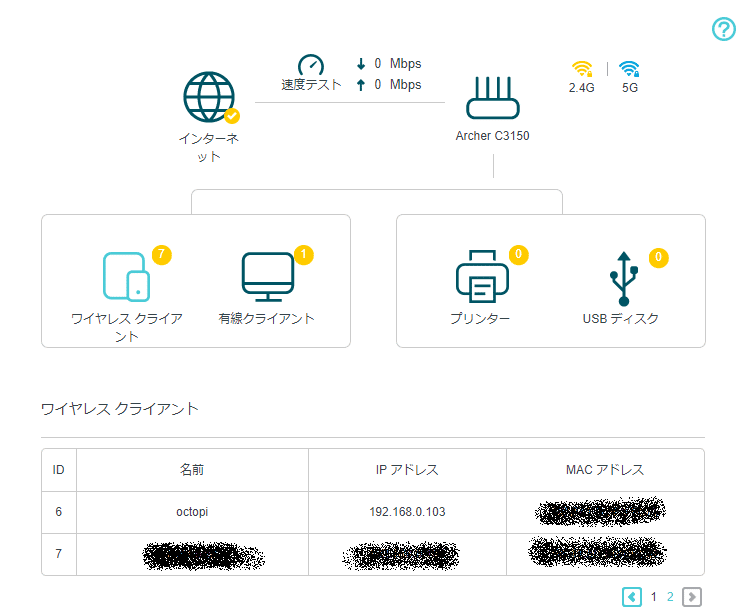Run the speed test gauge icon
The height and width of the screenshot is (608, 744).
click(311, 65)
